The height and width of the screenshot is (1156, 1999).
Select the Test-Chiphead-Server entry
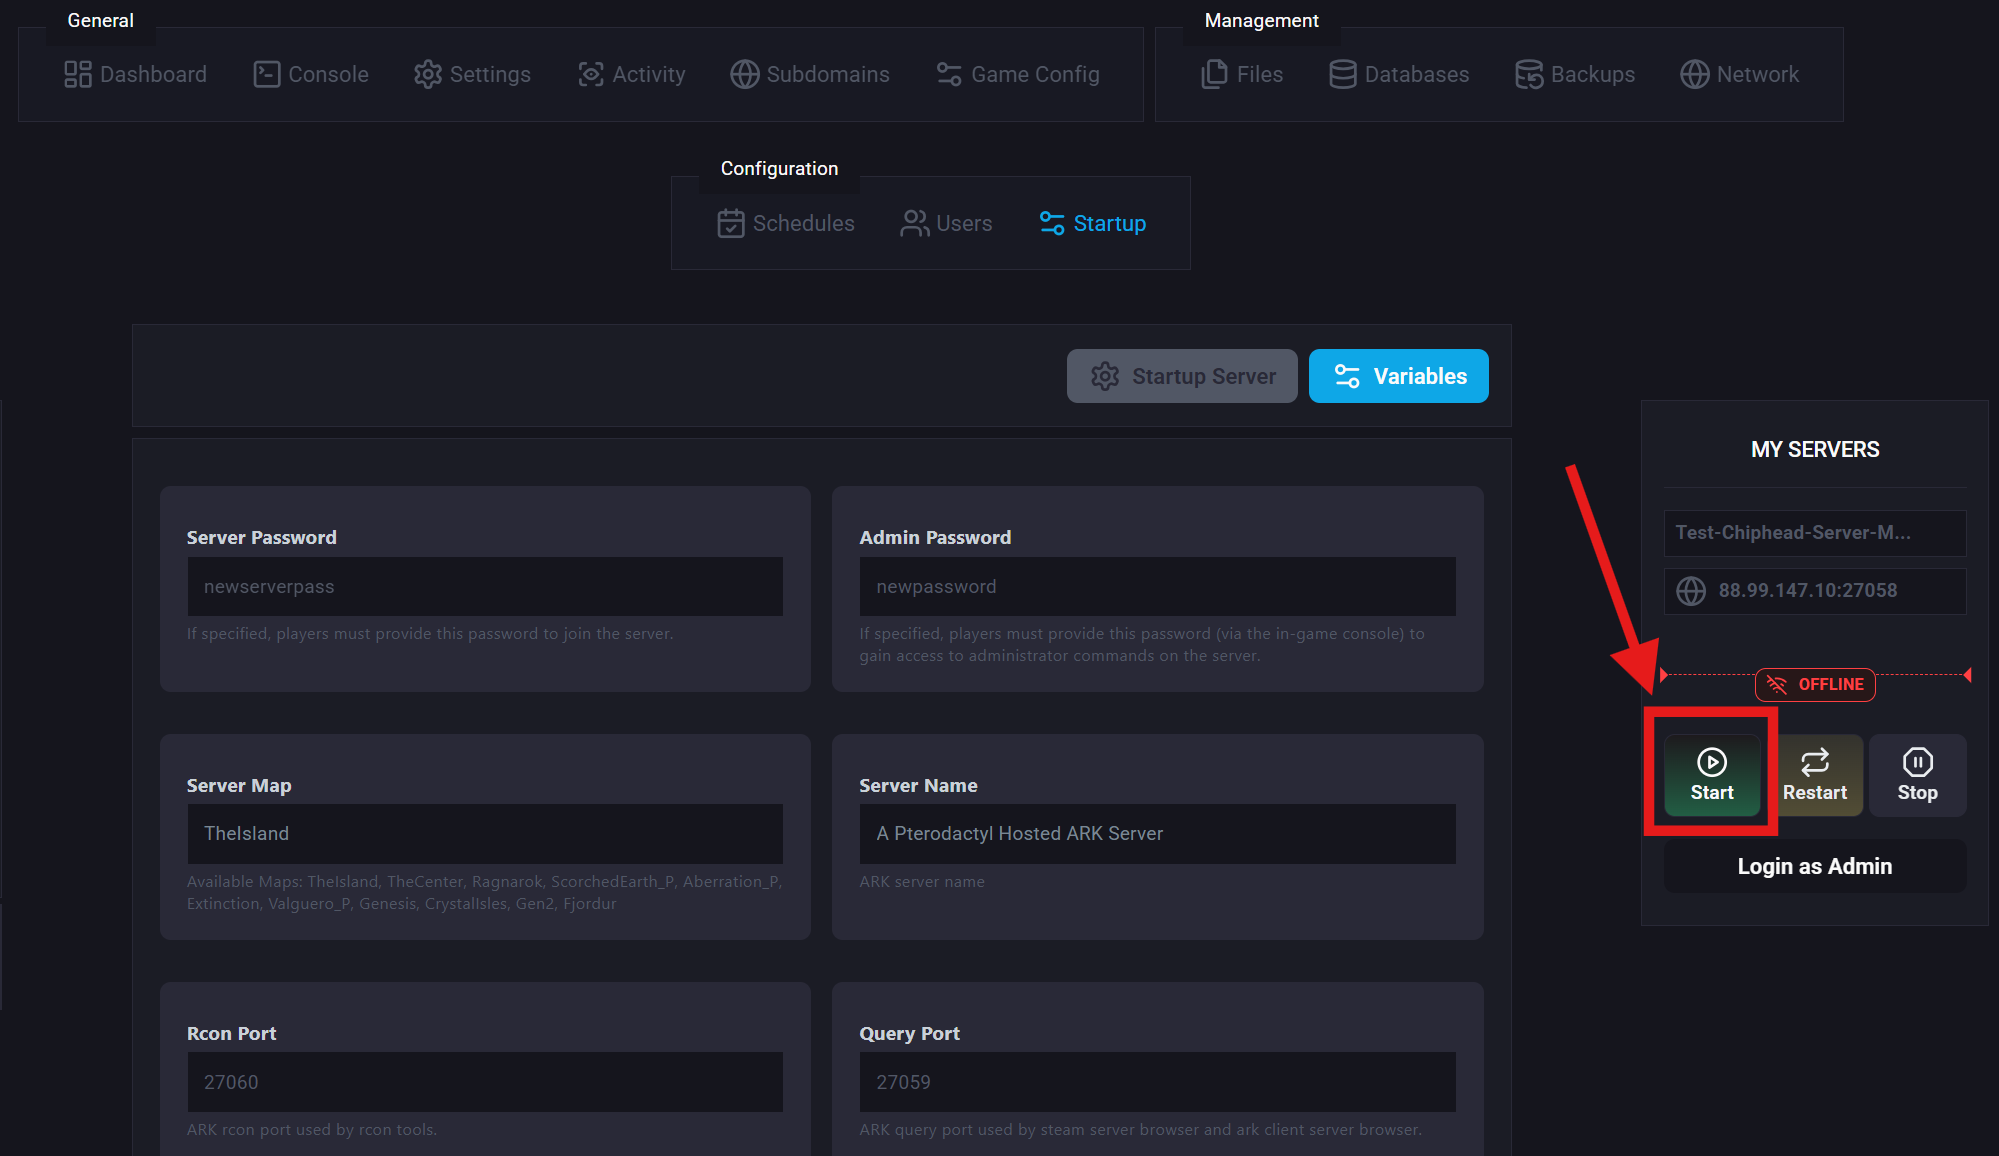click(1814, 533)
